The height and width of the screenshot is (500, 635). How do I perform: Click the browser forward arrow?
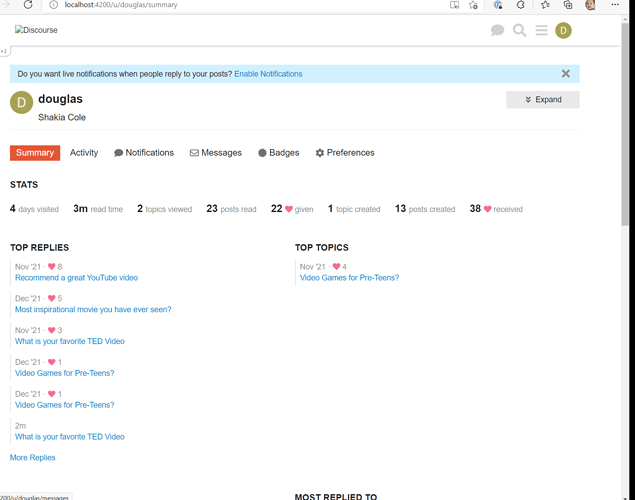click(6, 5)
